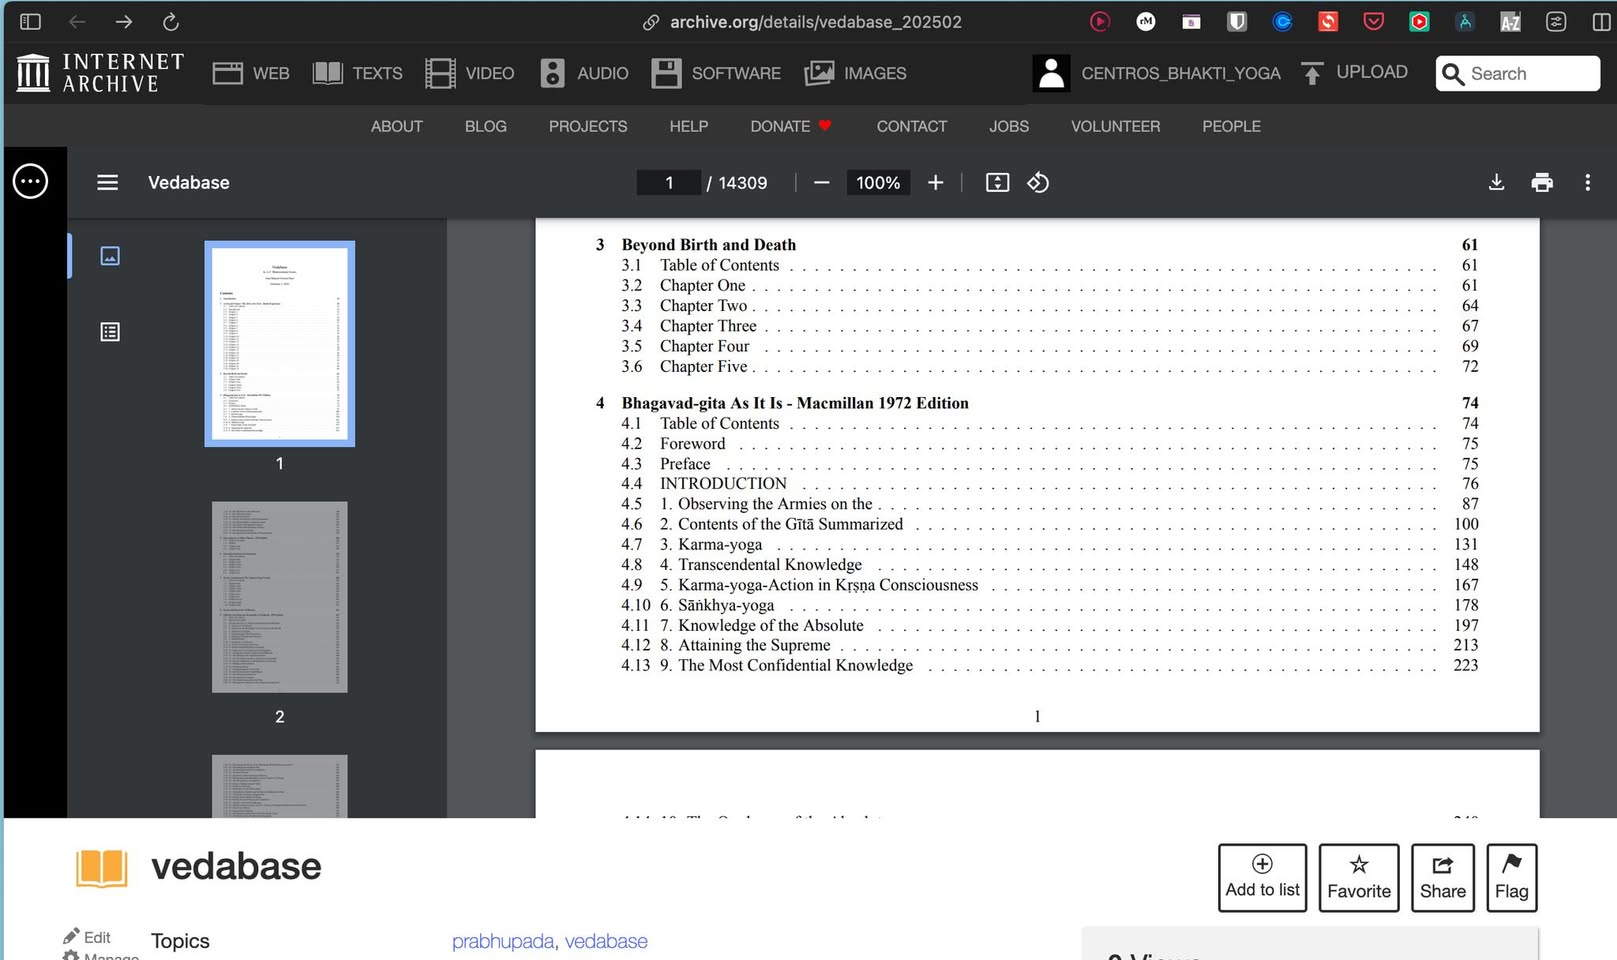The width and height of the screenshot is (1617, 960).
Task: Follow the prabhupada topic link
Action: pos(502,941)
